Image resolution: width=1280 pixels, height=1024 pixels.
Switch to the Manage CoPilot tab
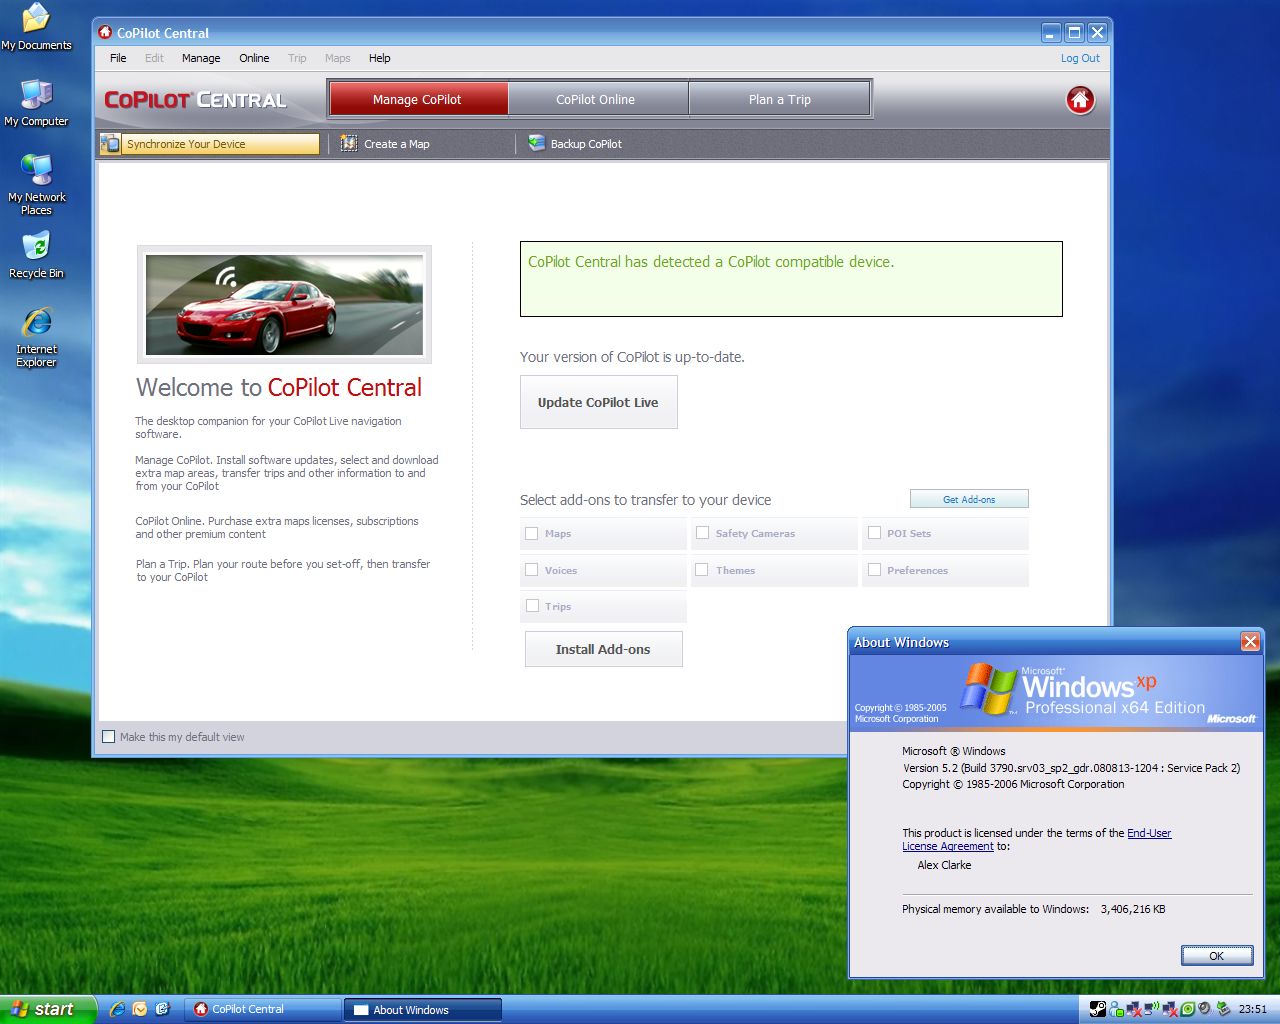click(417, 99)
